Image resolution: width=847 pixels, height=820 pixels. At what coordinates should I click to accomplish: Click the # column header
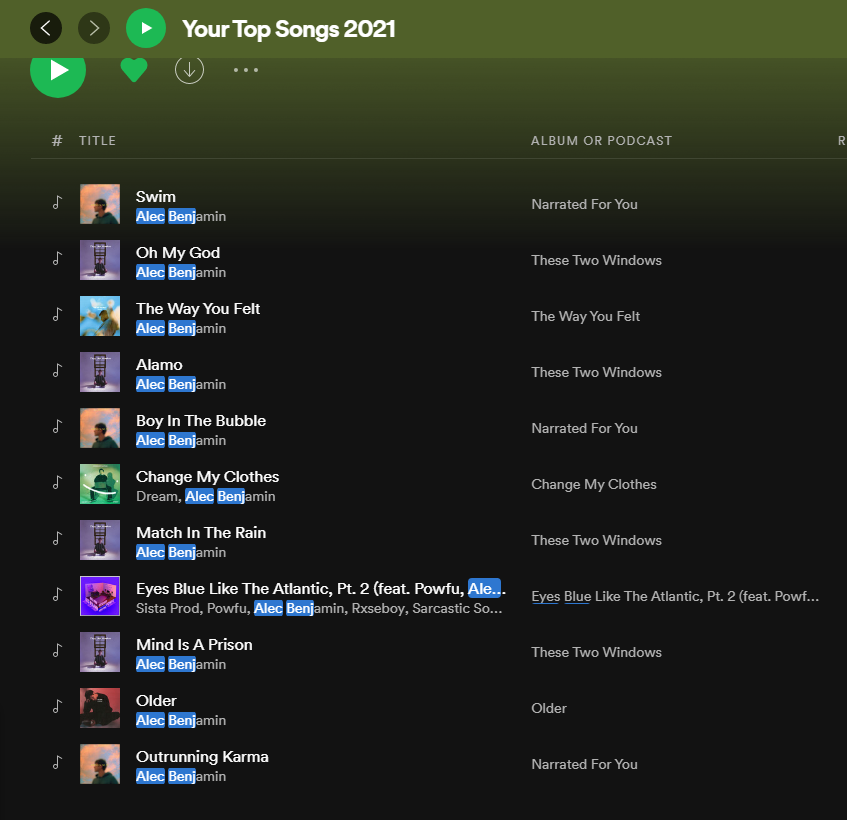(57, 140)
